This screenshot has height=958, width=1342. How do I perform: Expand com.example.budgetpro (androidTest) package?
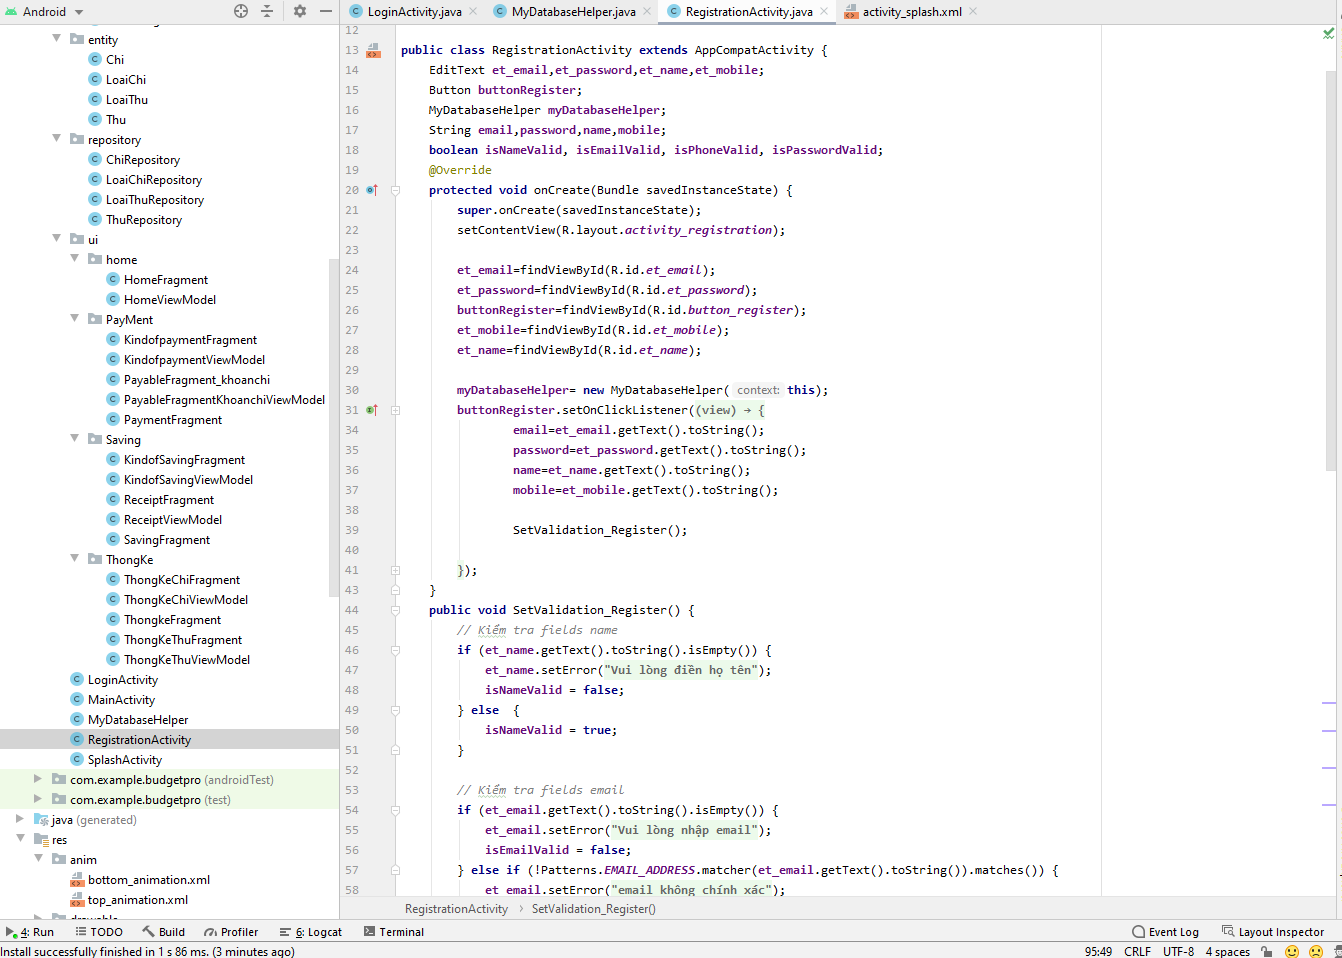pos(38,778)
